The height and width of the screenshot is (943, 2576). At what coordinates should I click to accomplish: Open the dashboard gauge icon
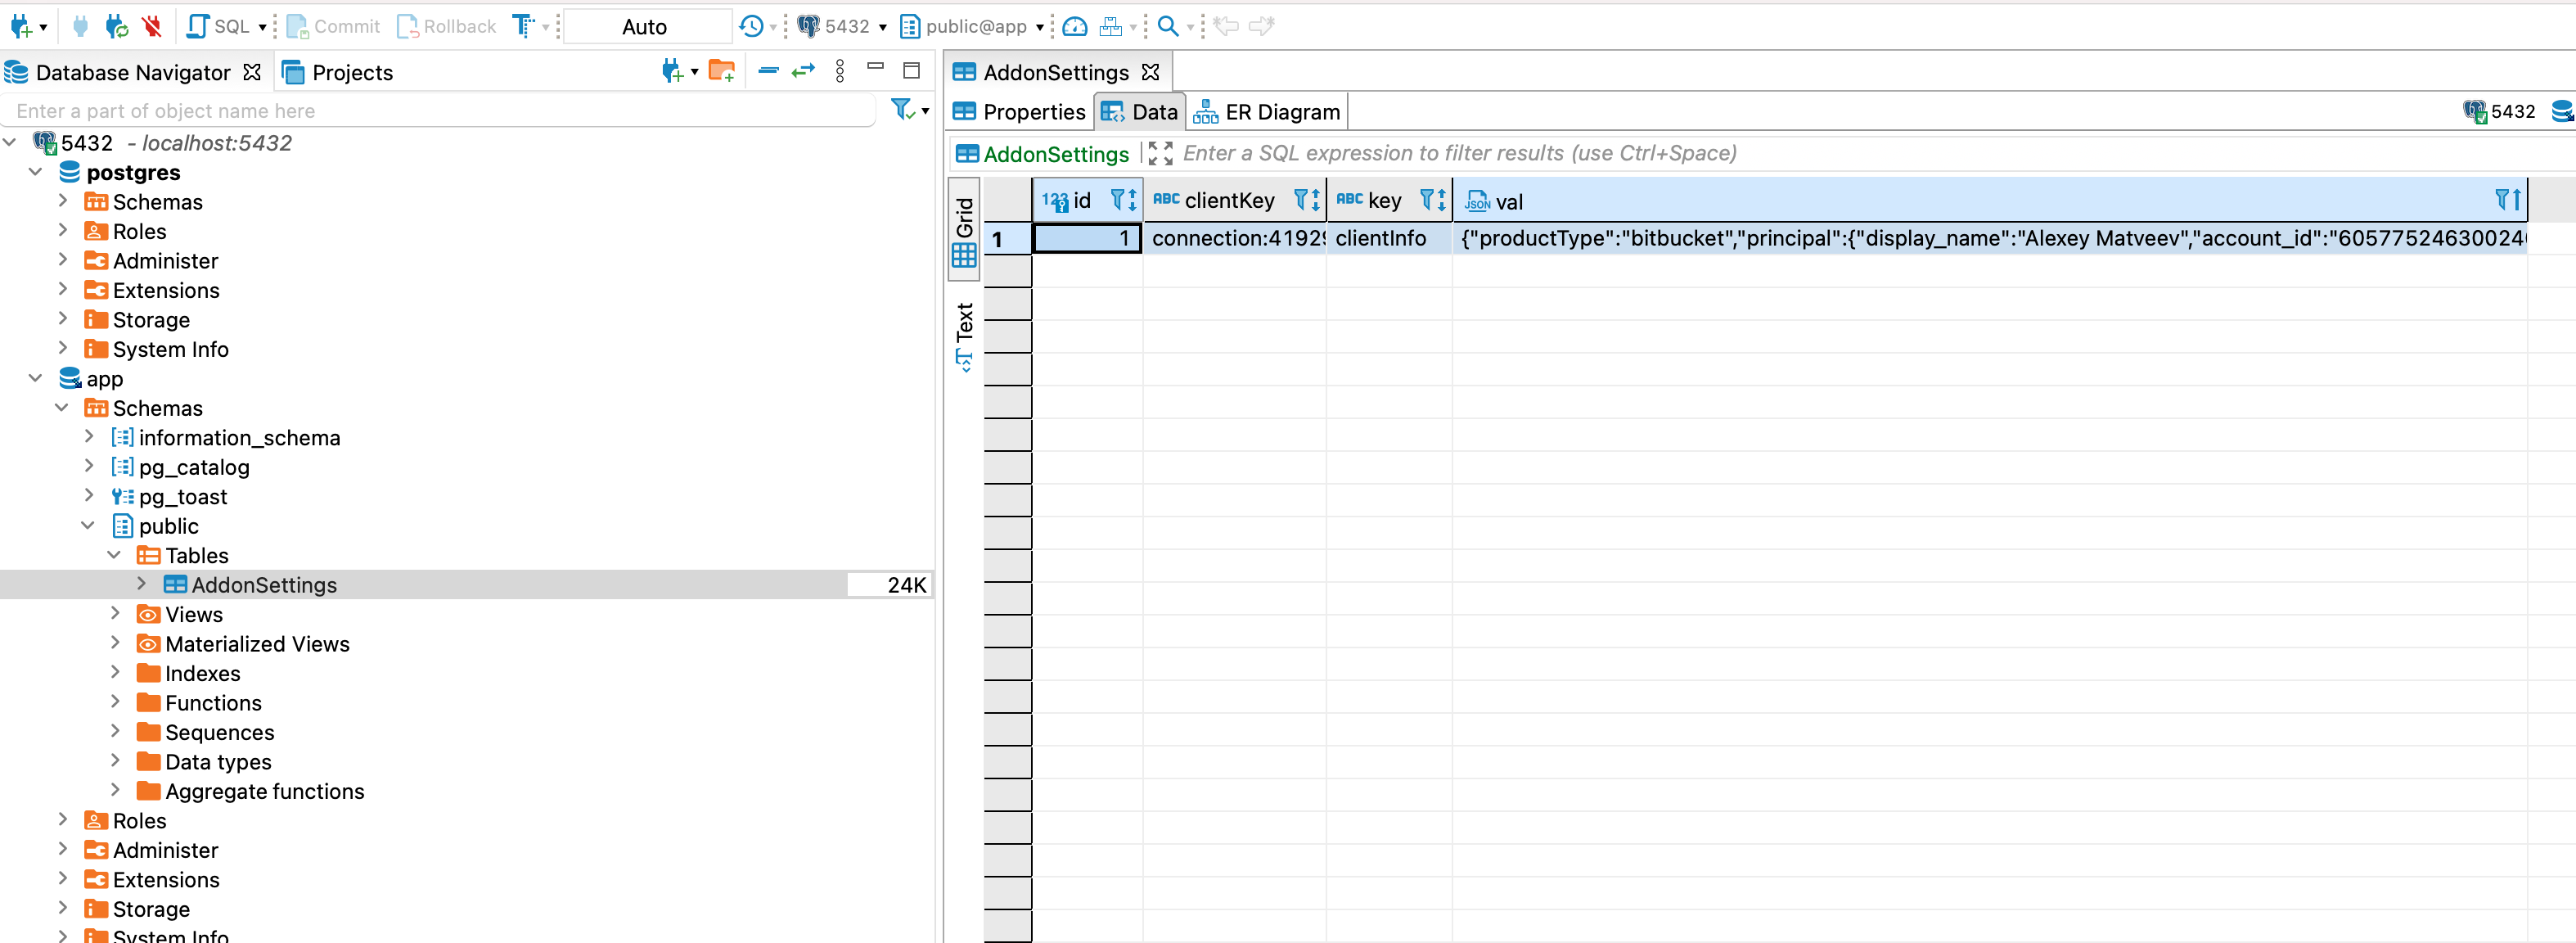pyautogui.click(x=1075, y=26)
